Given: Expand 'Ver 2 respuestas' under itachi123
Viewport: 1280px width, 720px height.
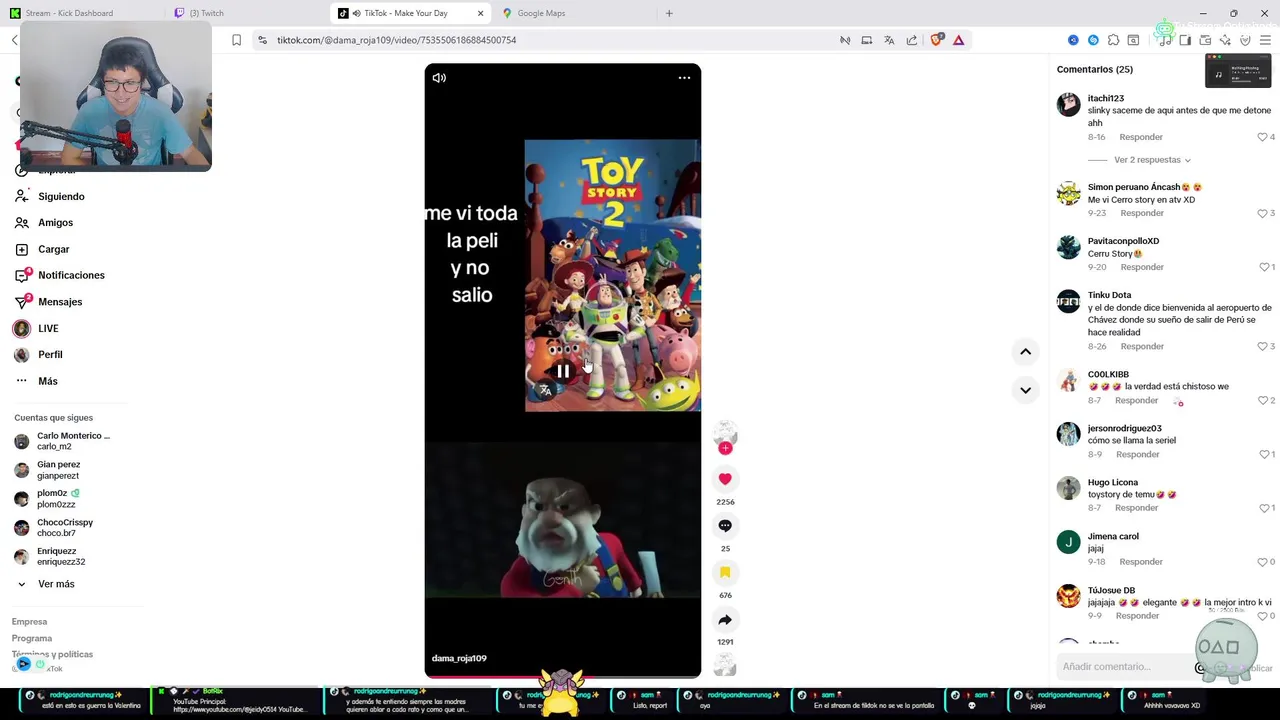Looking at the screenshot, I should [1152, 160].
